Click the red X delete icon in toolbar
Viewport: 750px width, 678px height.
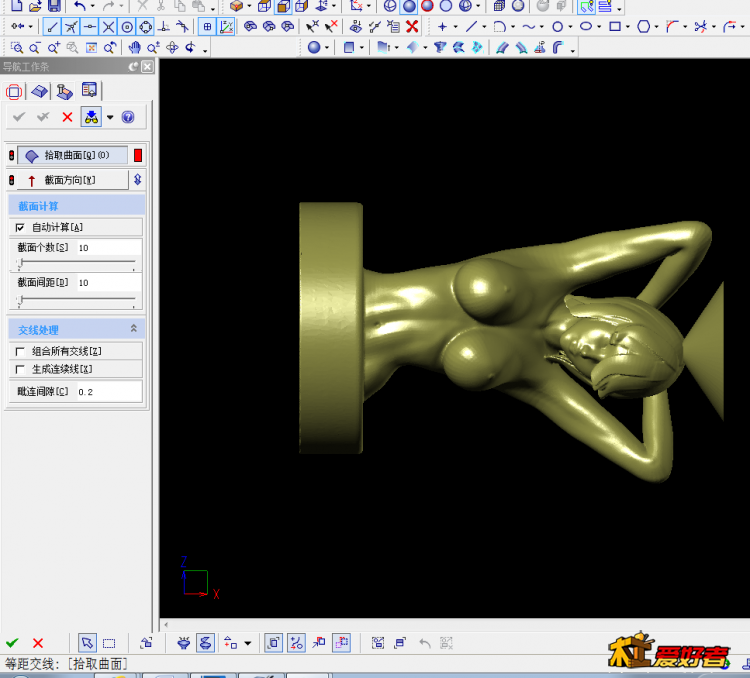coord(412,26)
